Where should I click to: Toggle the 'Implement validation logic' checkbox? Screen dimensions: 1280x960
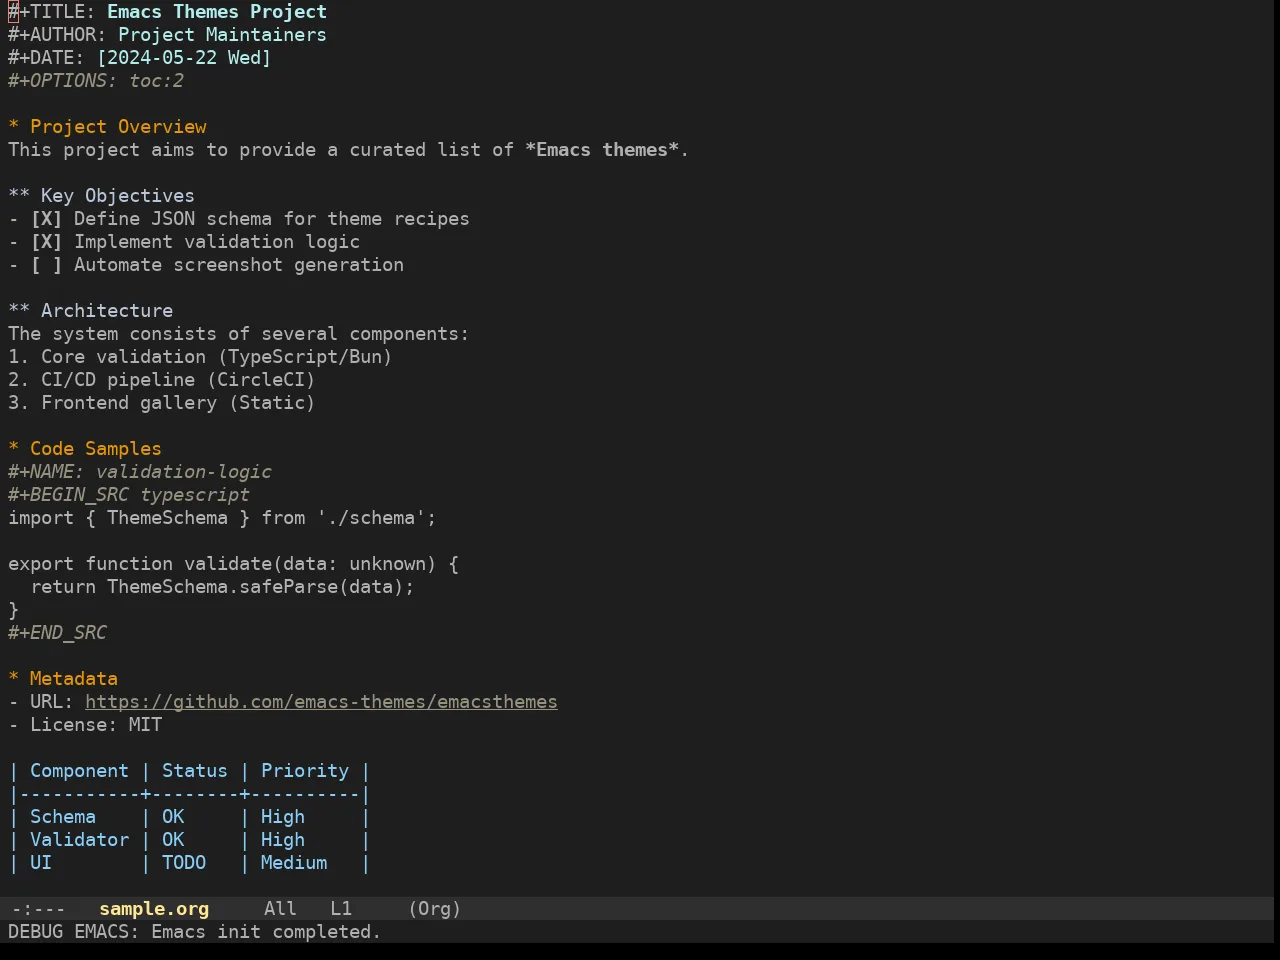coord(46,242)
